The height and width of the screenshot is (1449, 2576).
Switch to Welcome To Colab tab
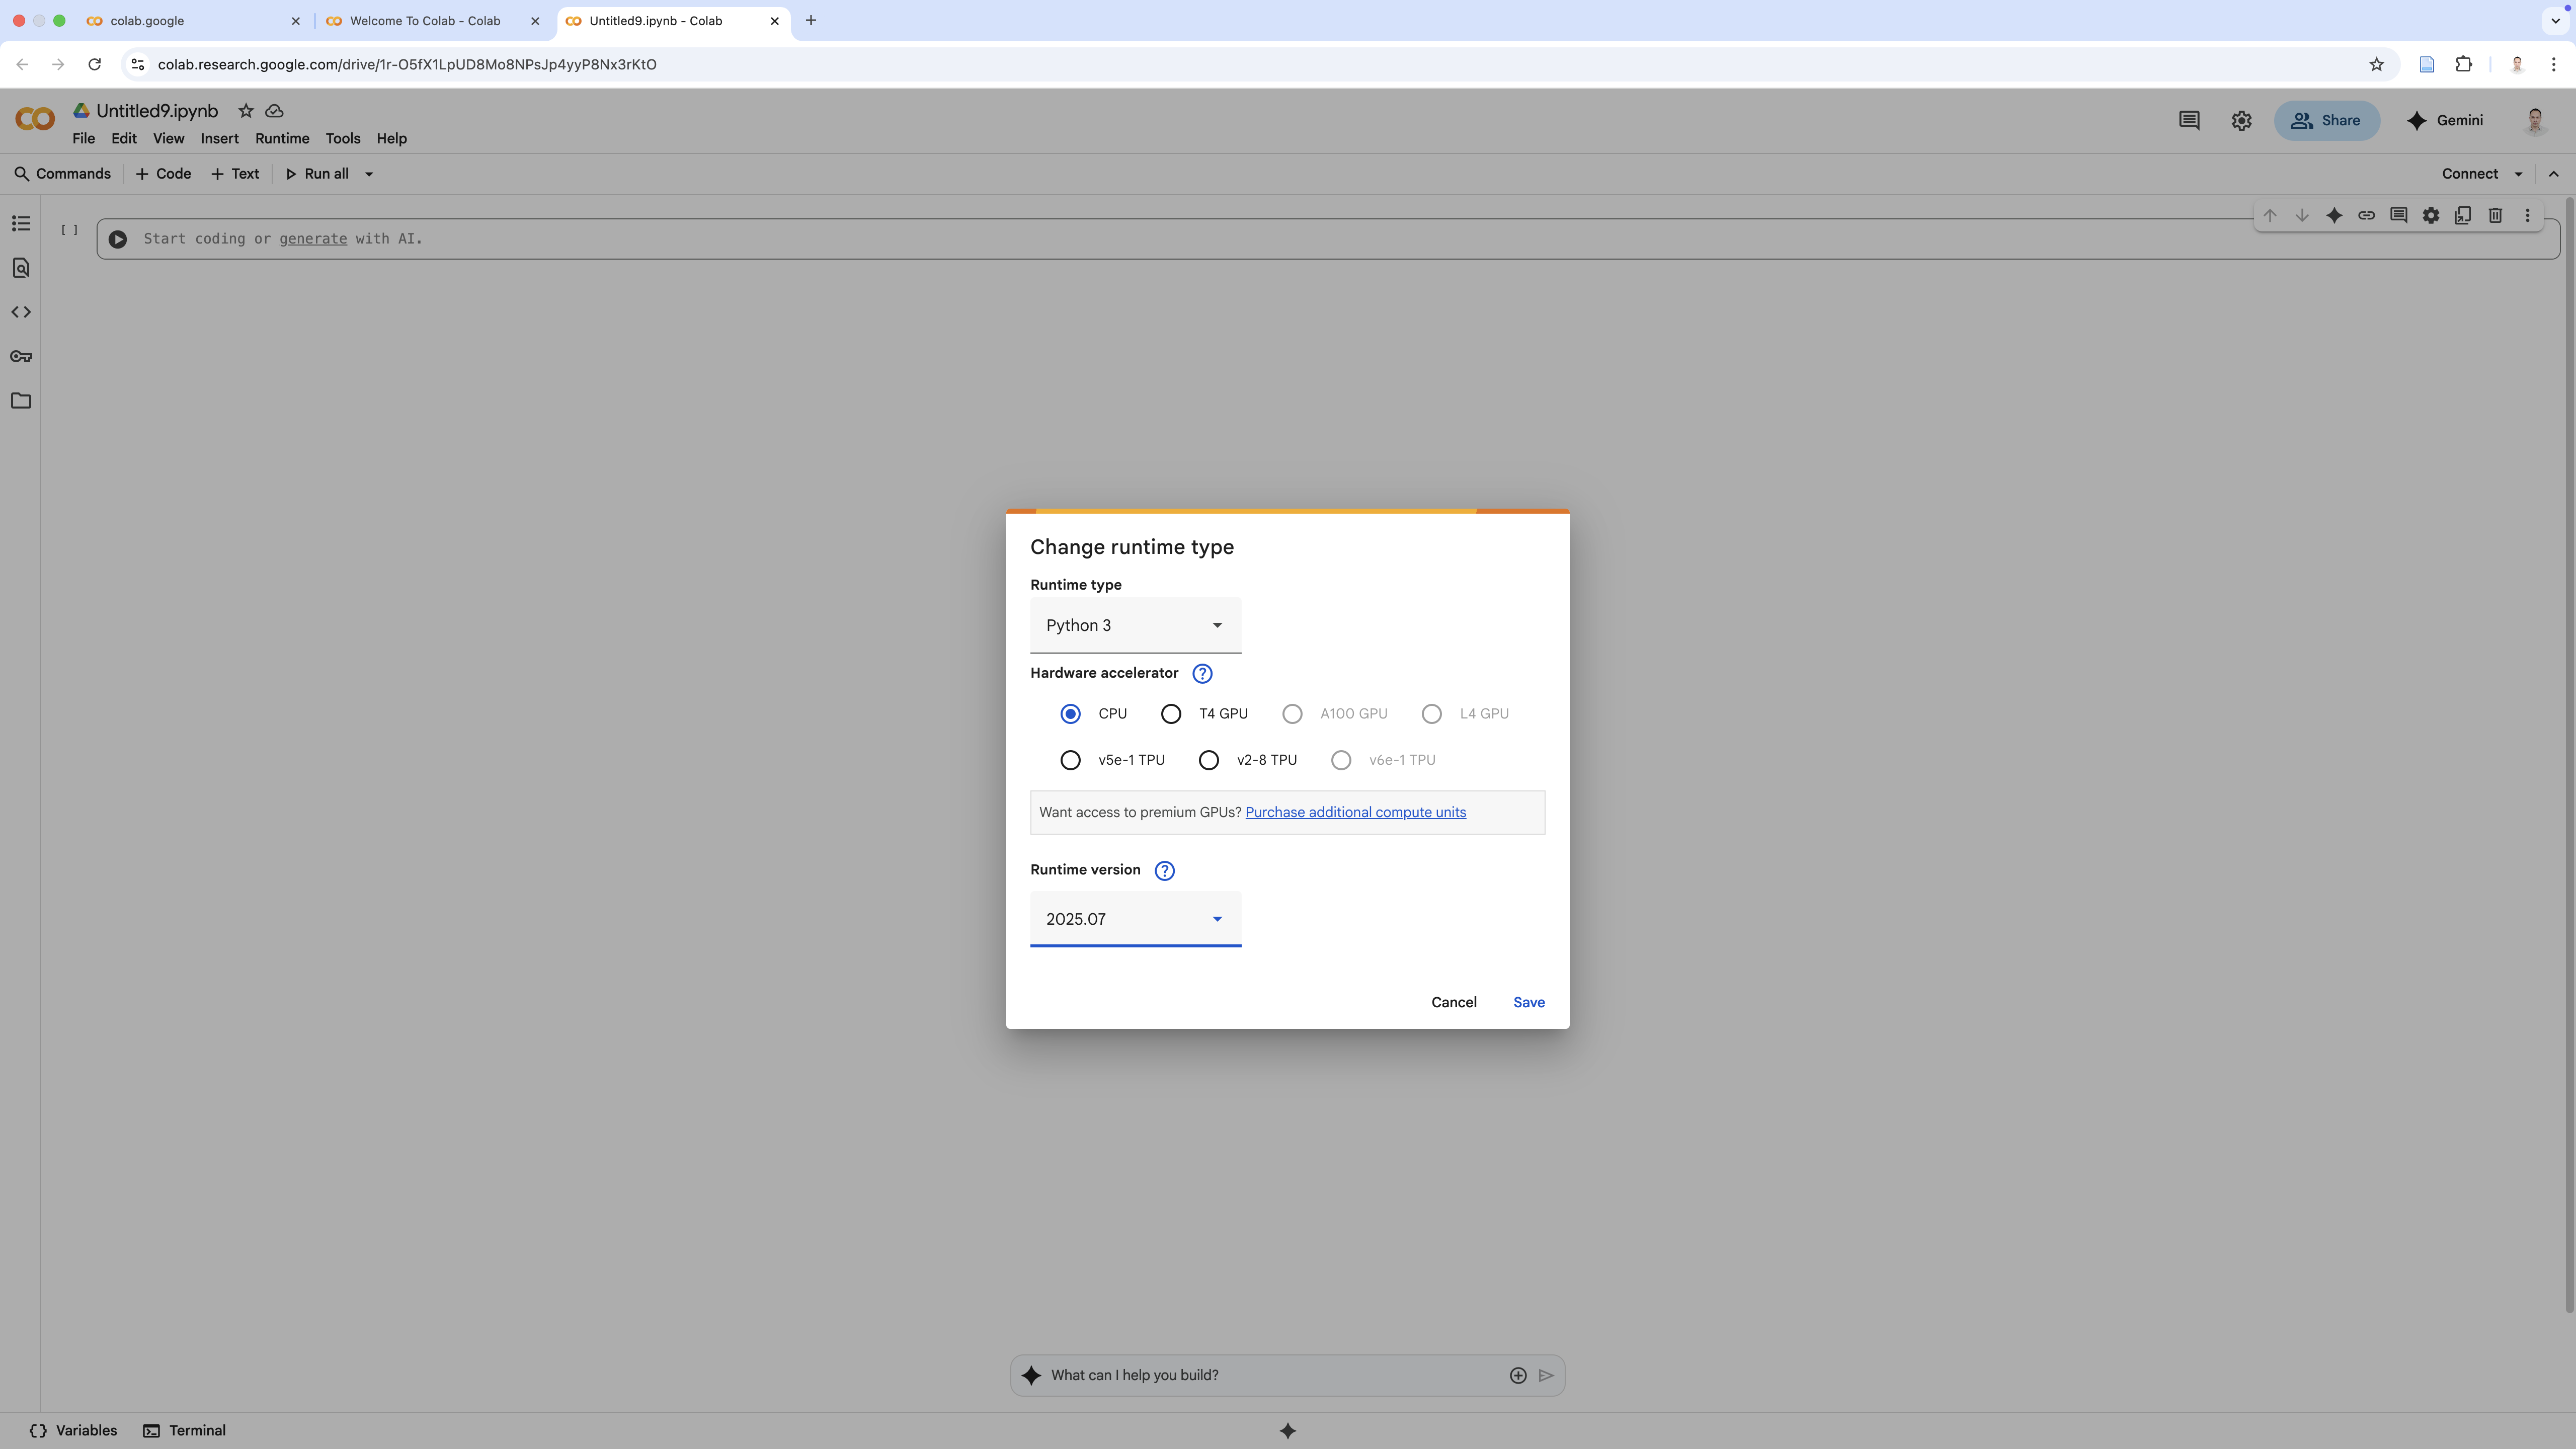[425, 21]
